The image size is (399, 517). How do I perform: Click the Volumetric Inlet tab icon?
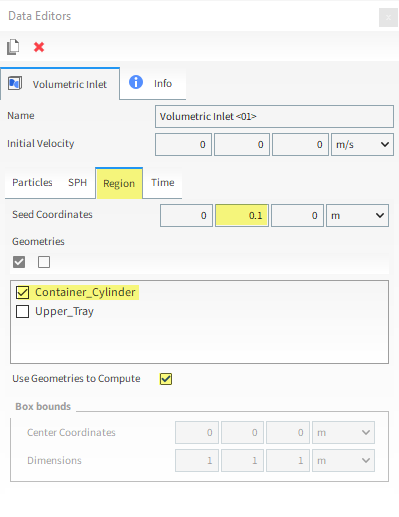tap(15, 83)
